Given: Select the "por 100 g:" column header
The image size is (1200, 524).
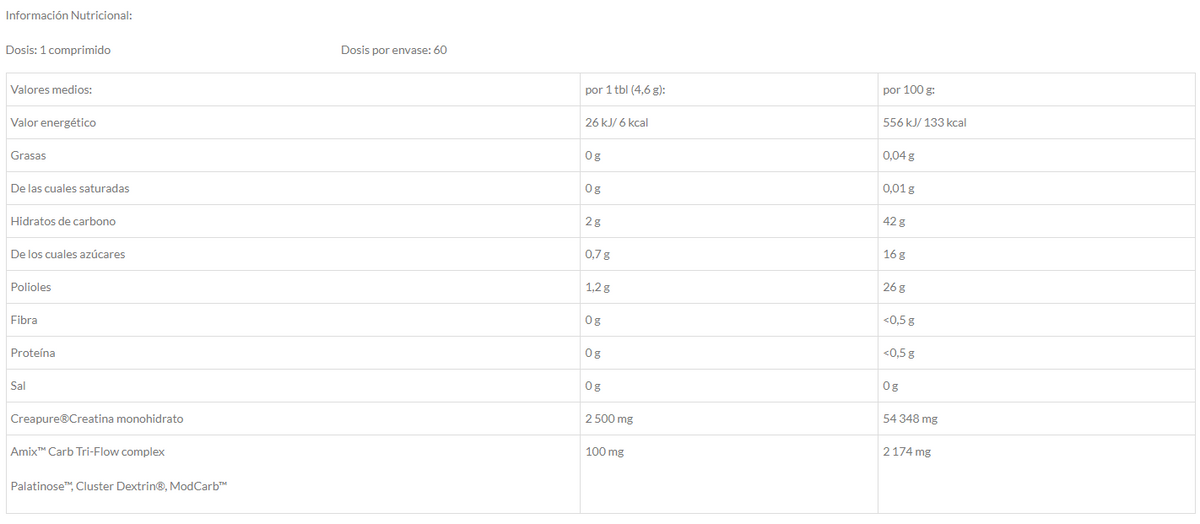Looking at the screenshot, I should 909,90.
